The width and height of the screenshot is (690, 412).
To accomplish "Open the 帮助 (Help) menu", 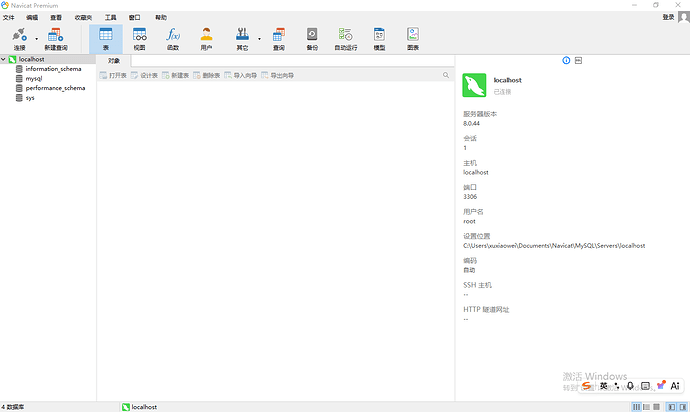I will [161, 17].
